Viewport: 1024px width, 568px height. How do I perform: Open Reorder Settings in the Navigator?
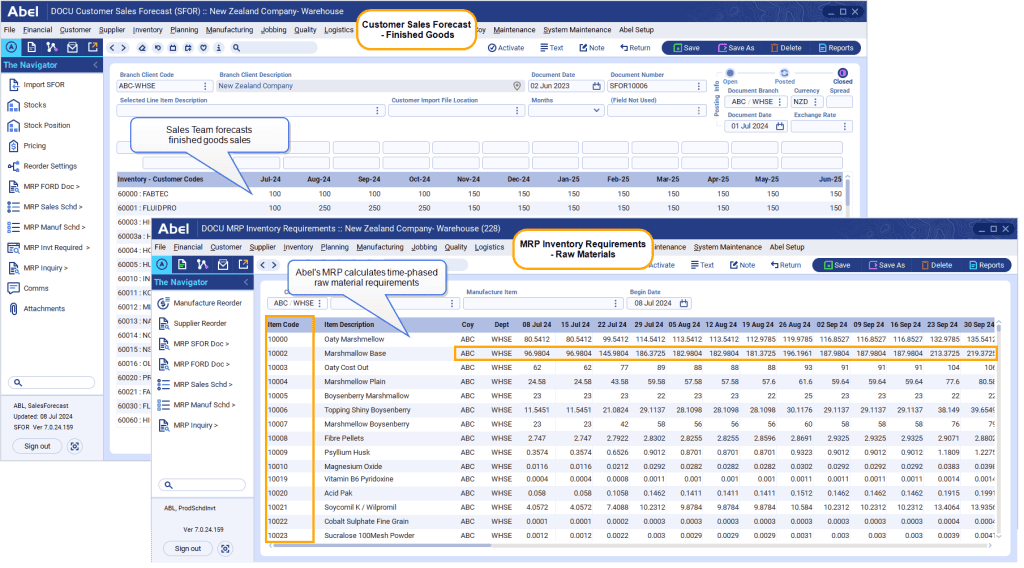click(x=50, y=166)
